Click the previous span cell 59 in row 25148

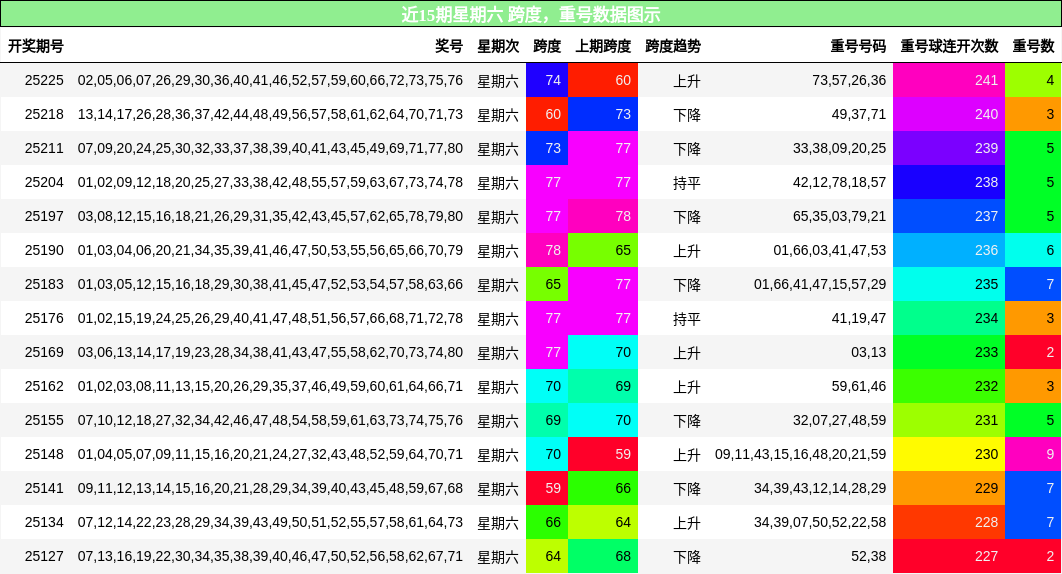click(603, 455)
